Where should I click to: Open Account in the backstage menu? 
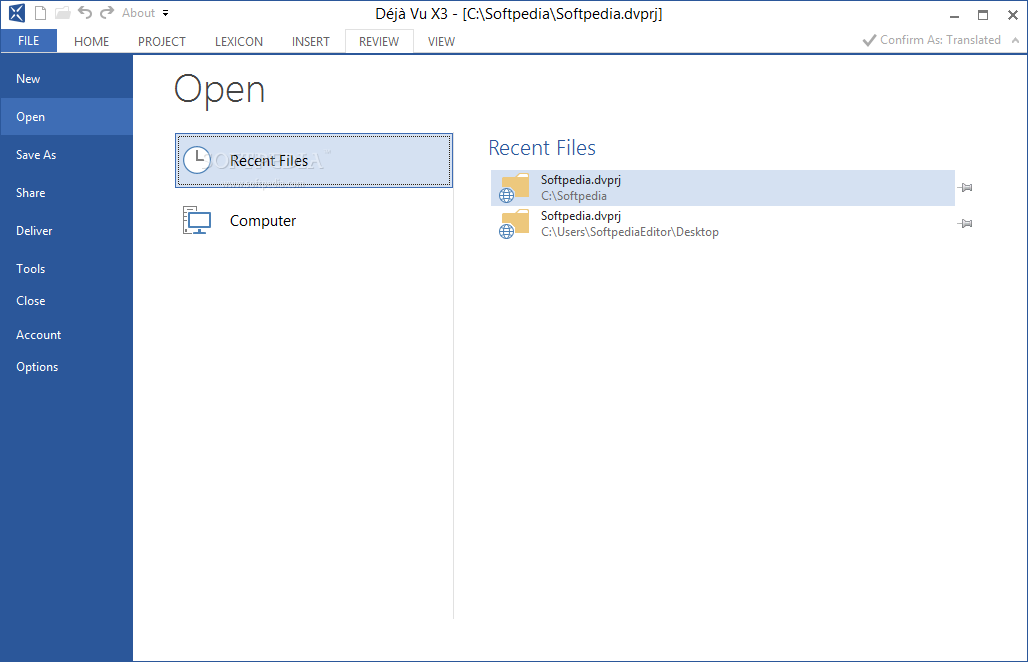[x=66, y=335]
